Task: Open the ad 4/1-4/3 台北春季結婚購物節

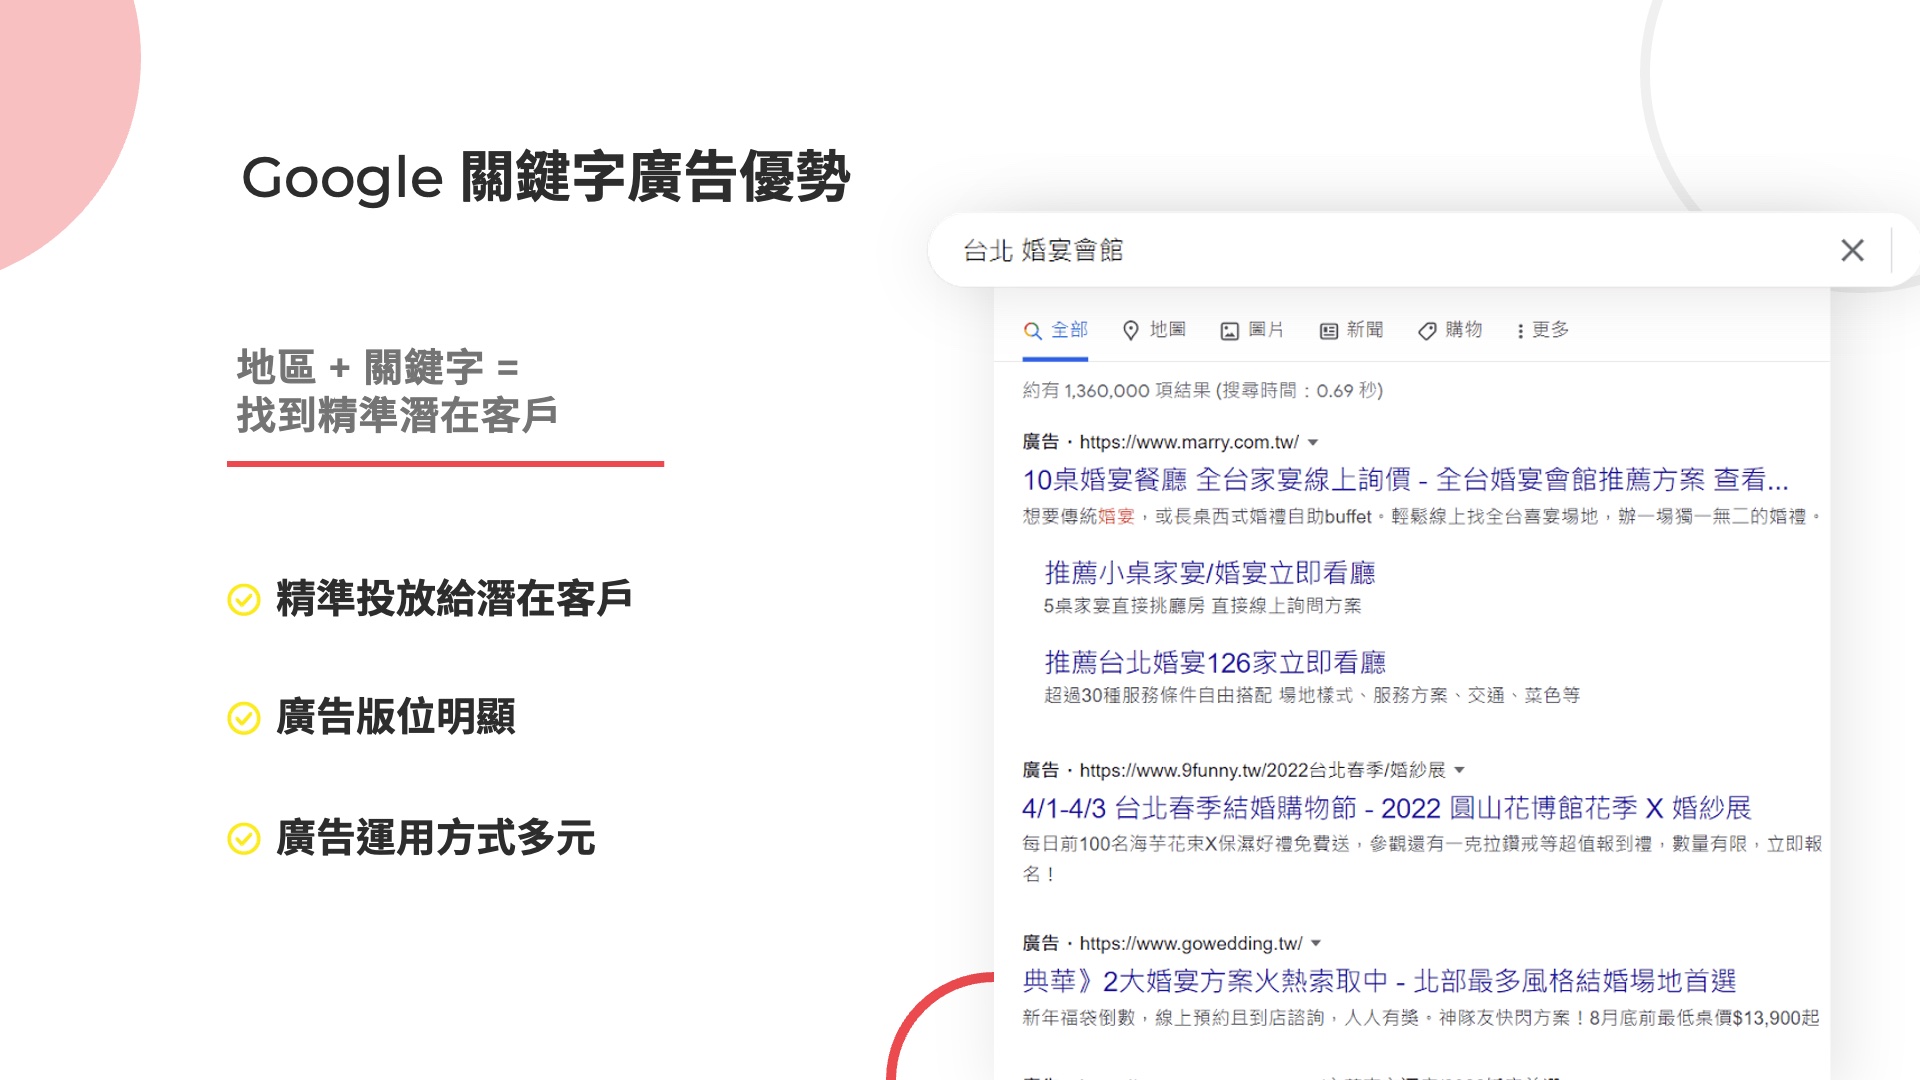Action: click(1387, 808)
